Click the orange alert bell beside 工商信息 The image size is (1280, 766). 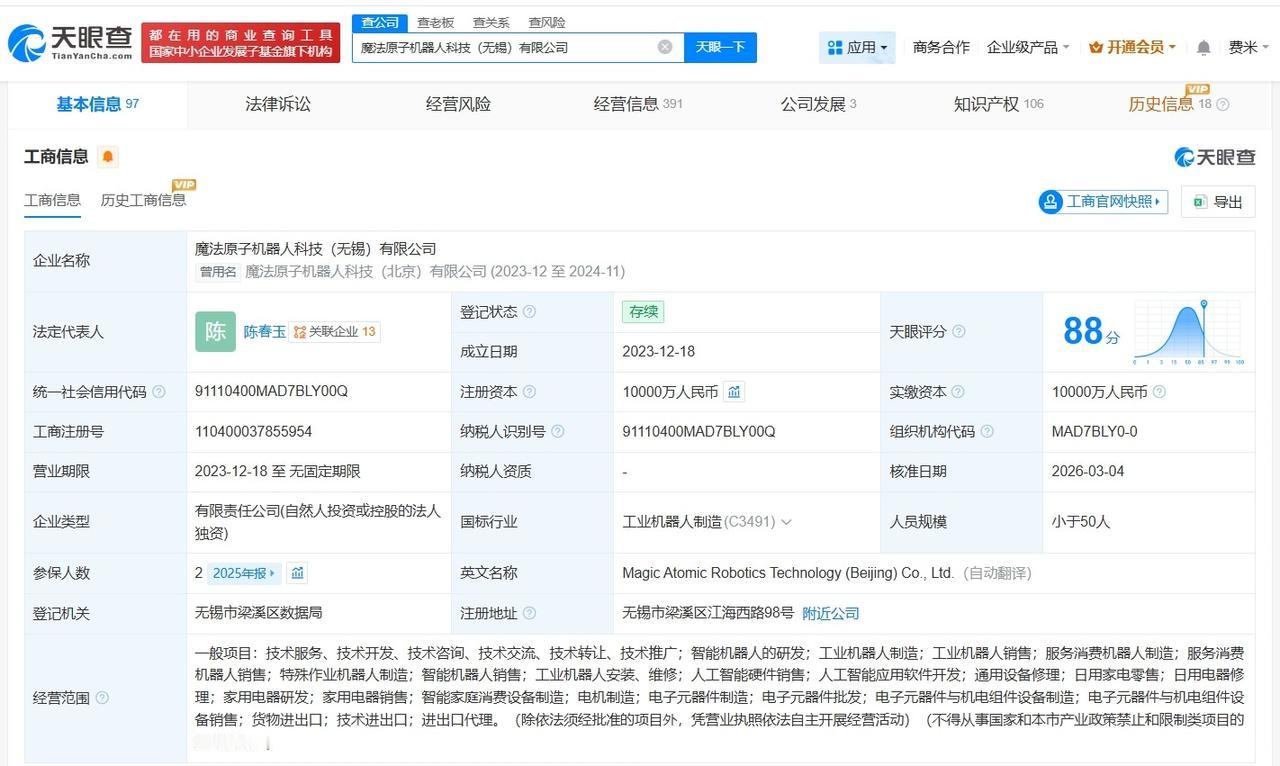[108, 157]
